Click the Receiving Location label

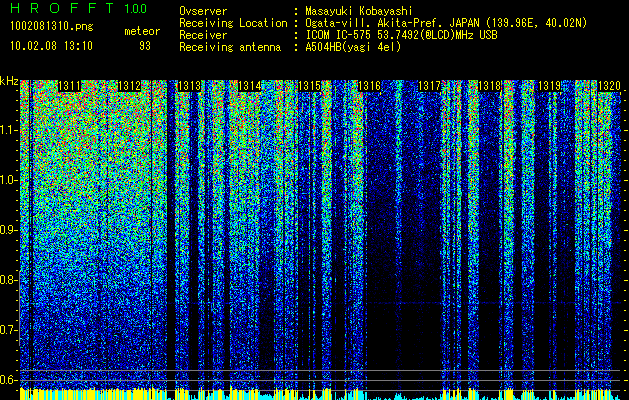[233, 23]
